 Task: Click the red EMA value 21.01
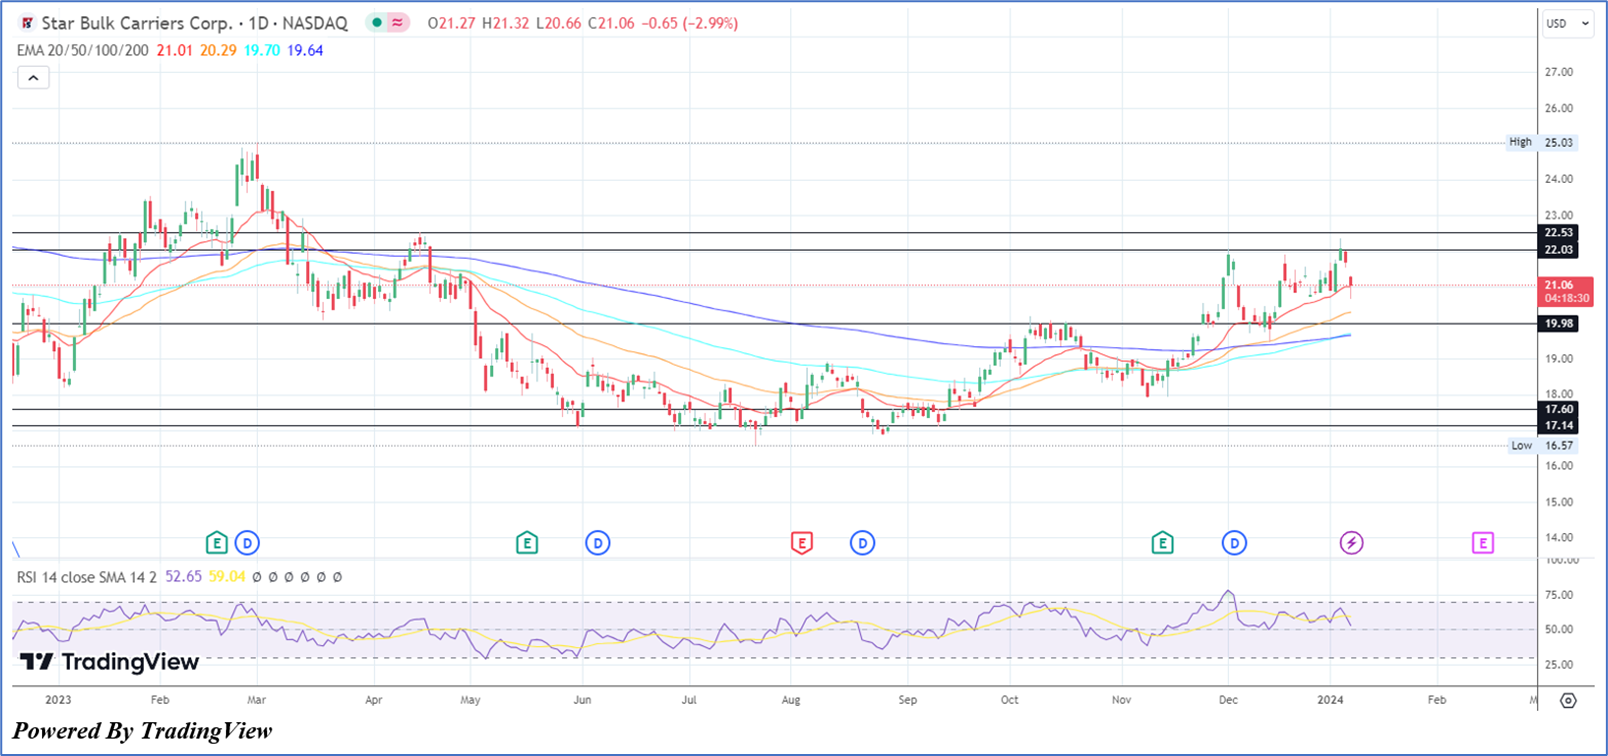174,50
